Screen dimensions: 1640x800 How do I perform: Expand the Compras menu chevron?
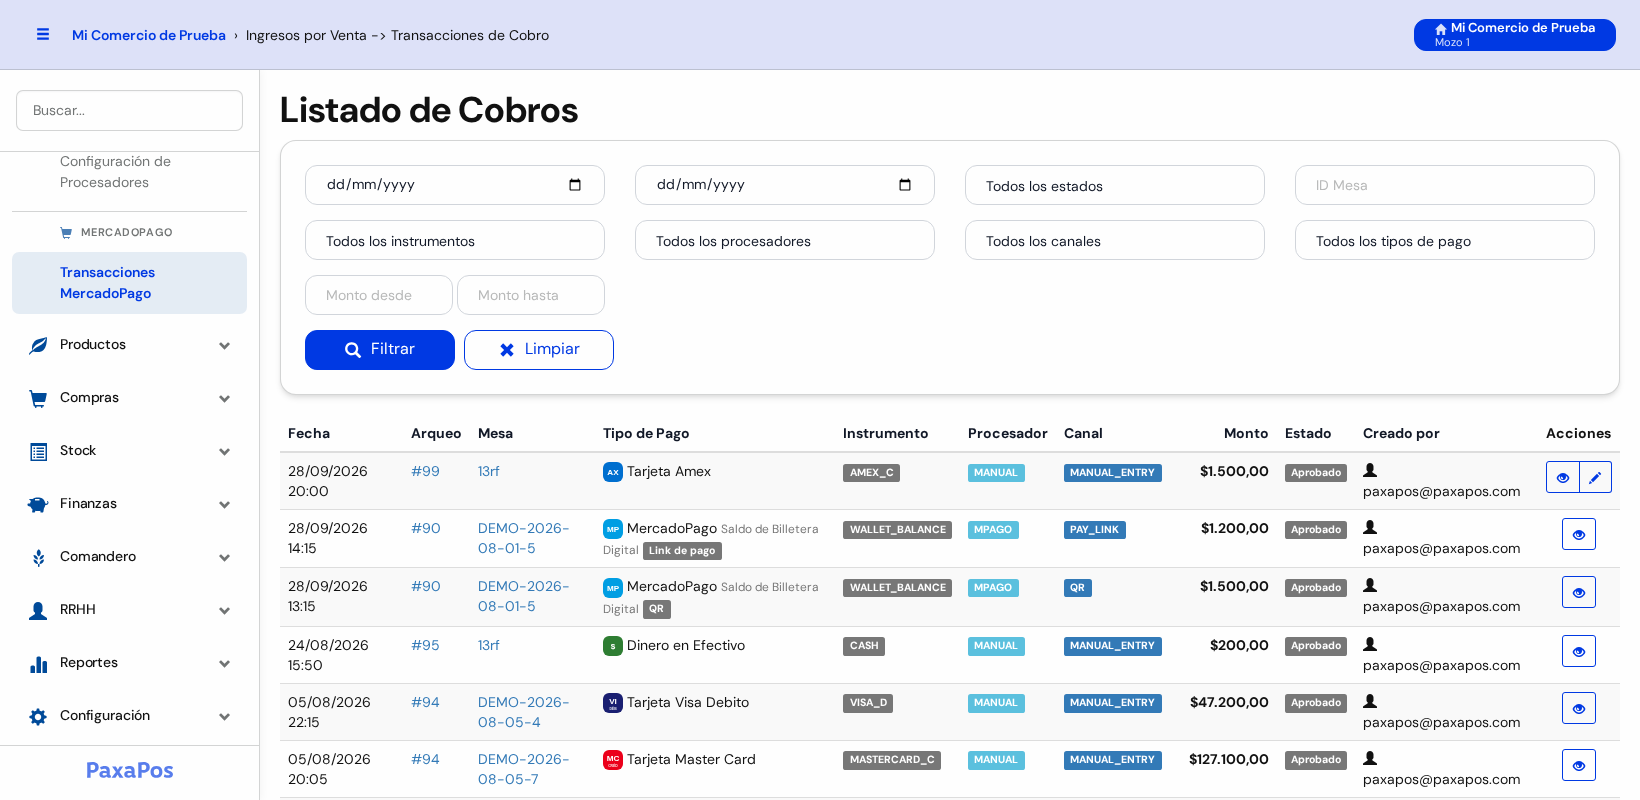pos(224,398)
